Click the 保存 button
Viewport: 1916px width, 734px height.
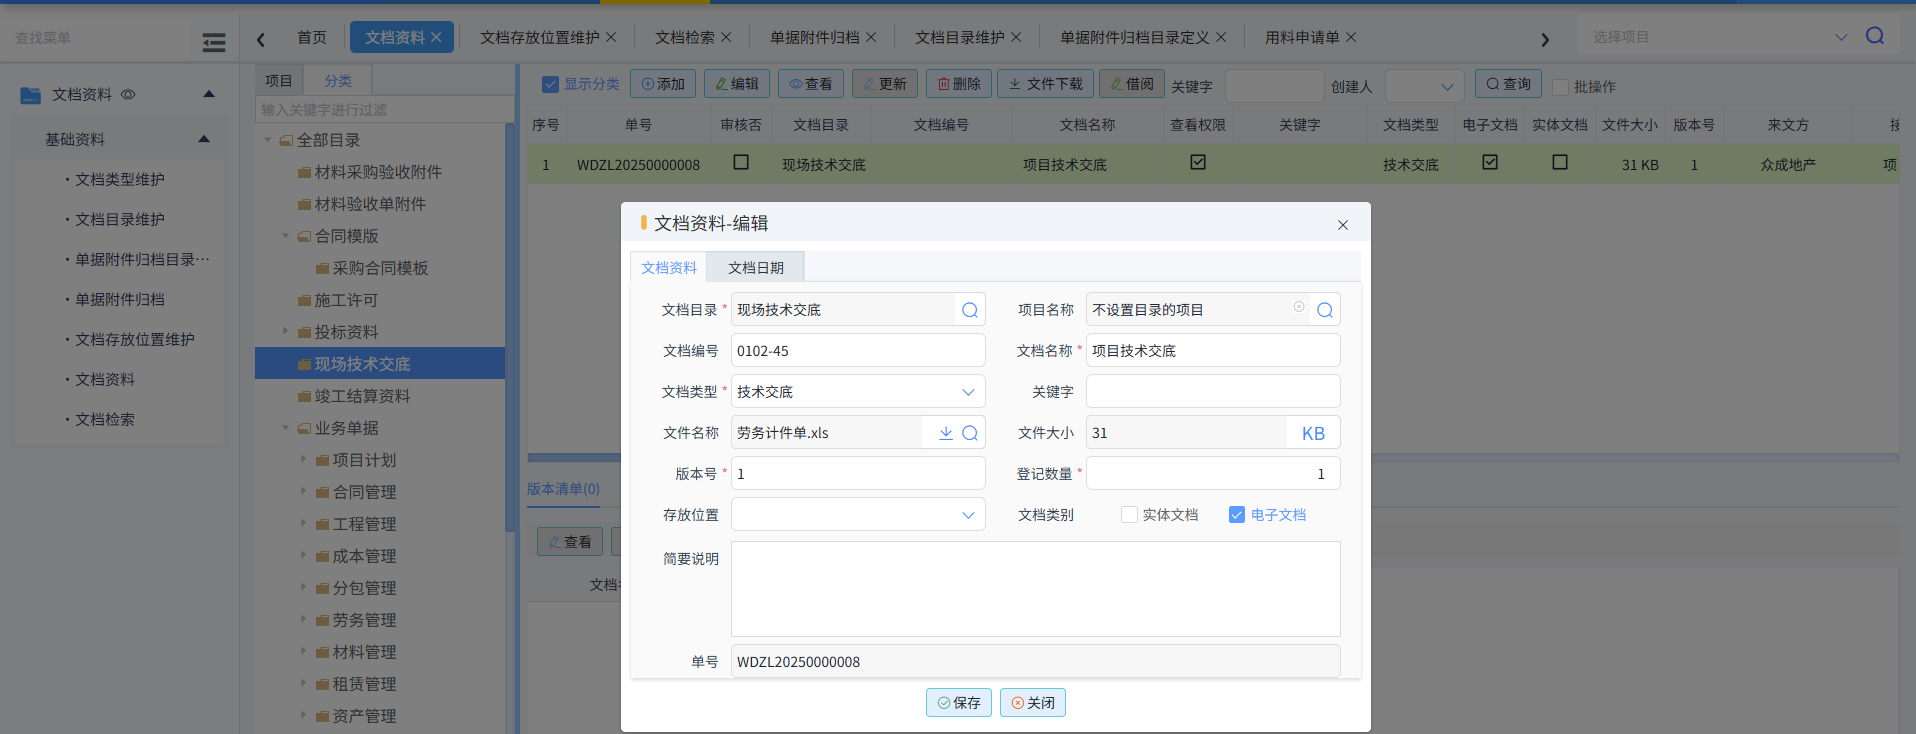tap(958, 703)
